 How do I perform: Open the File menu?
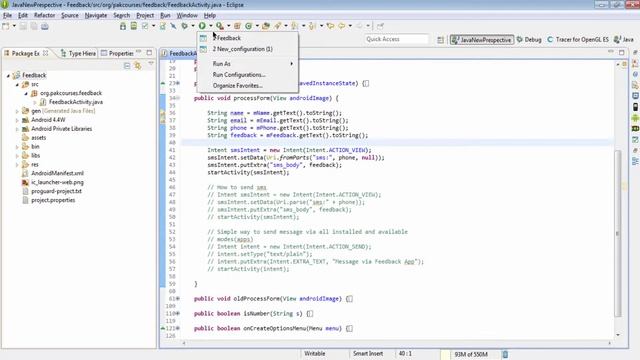click(x=7, y=16)
